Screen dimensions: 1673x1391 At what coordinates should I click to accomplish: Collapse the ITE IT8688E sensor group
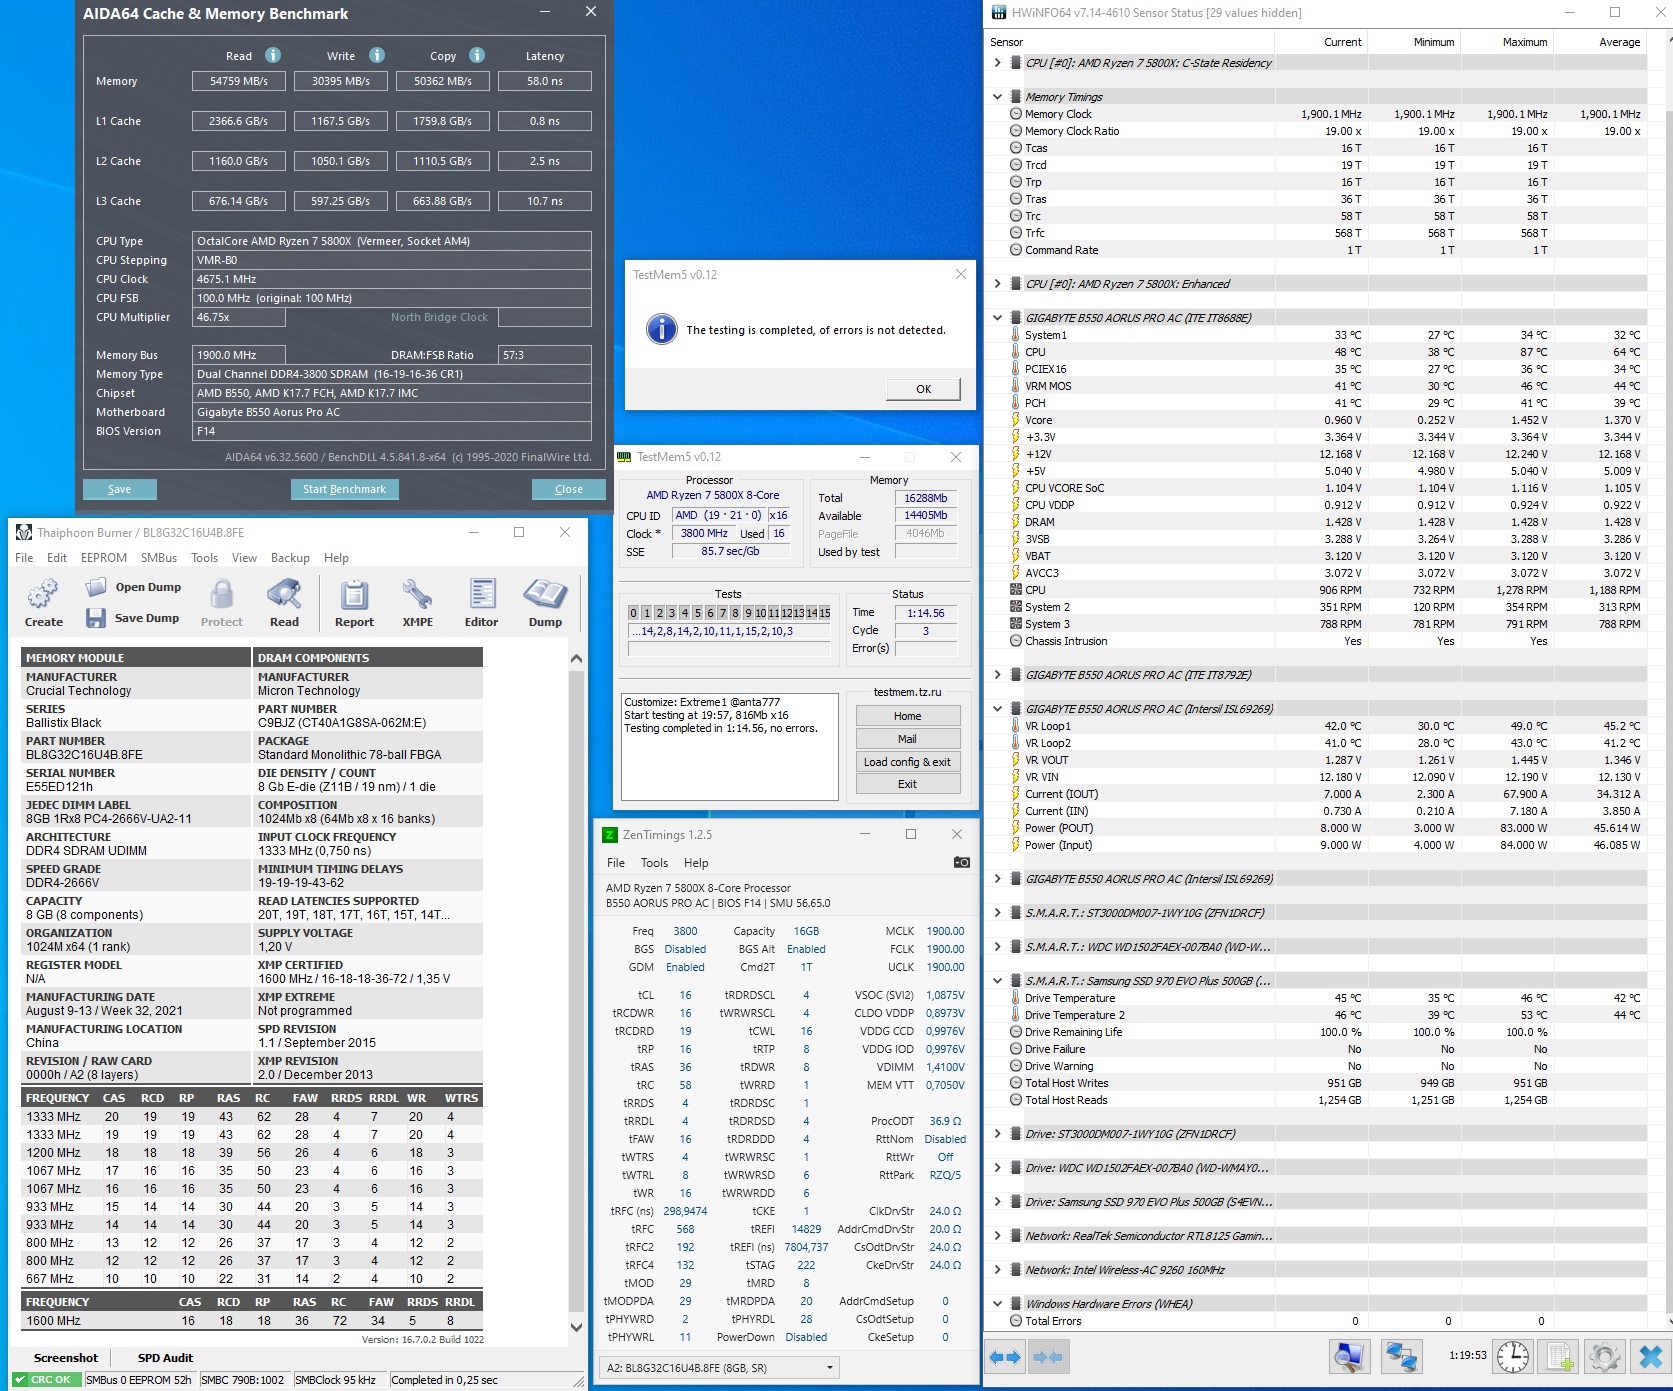997,318
